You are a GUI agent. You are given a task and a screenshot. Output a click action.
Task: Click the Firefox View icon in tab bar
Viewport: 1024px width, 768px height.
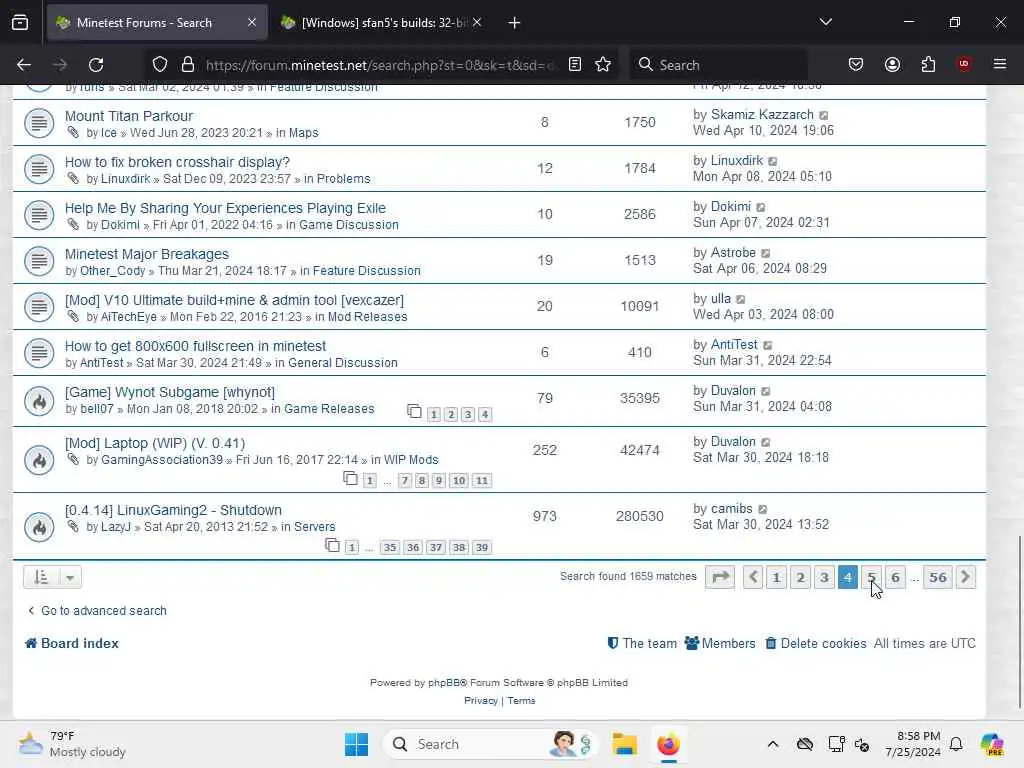(20, 23)
